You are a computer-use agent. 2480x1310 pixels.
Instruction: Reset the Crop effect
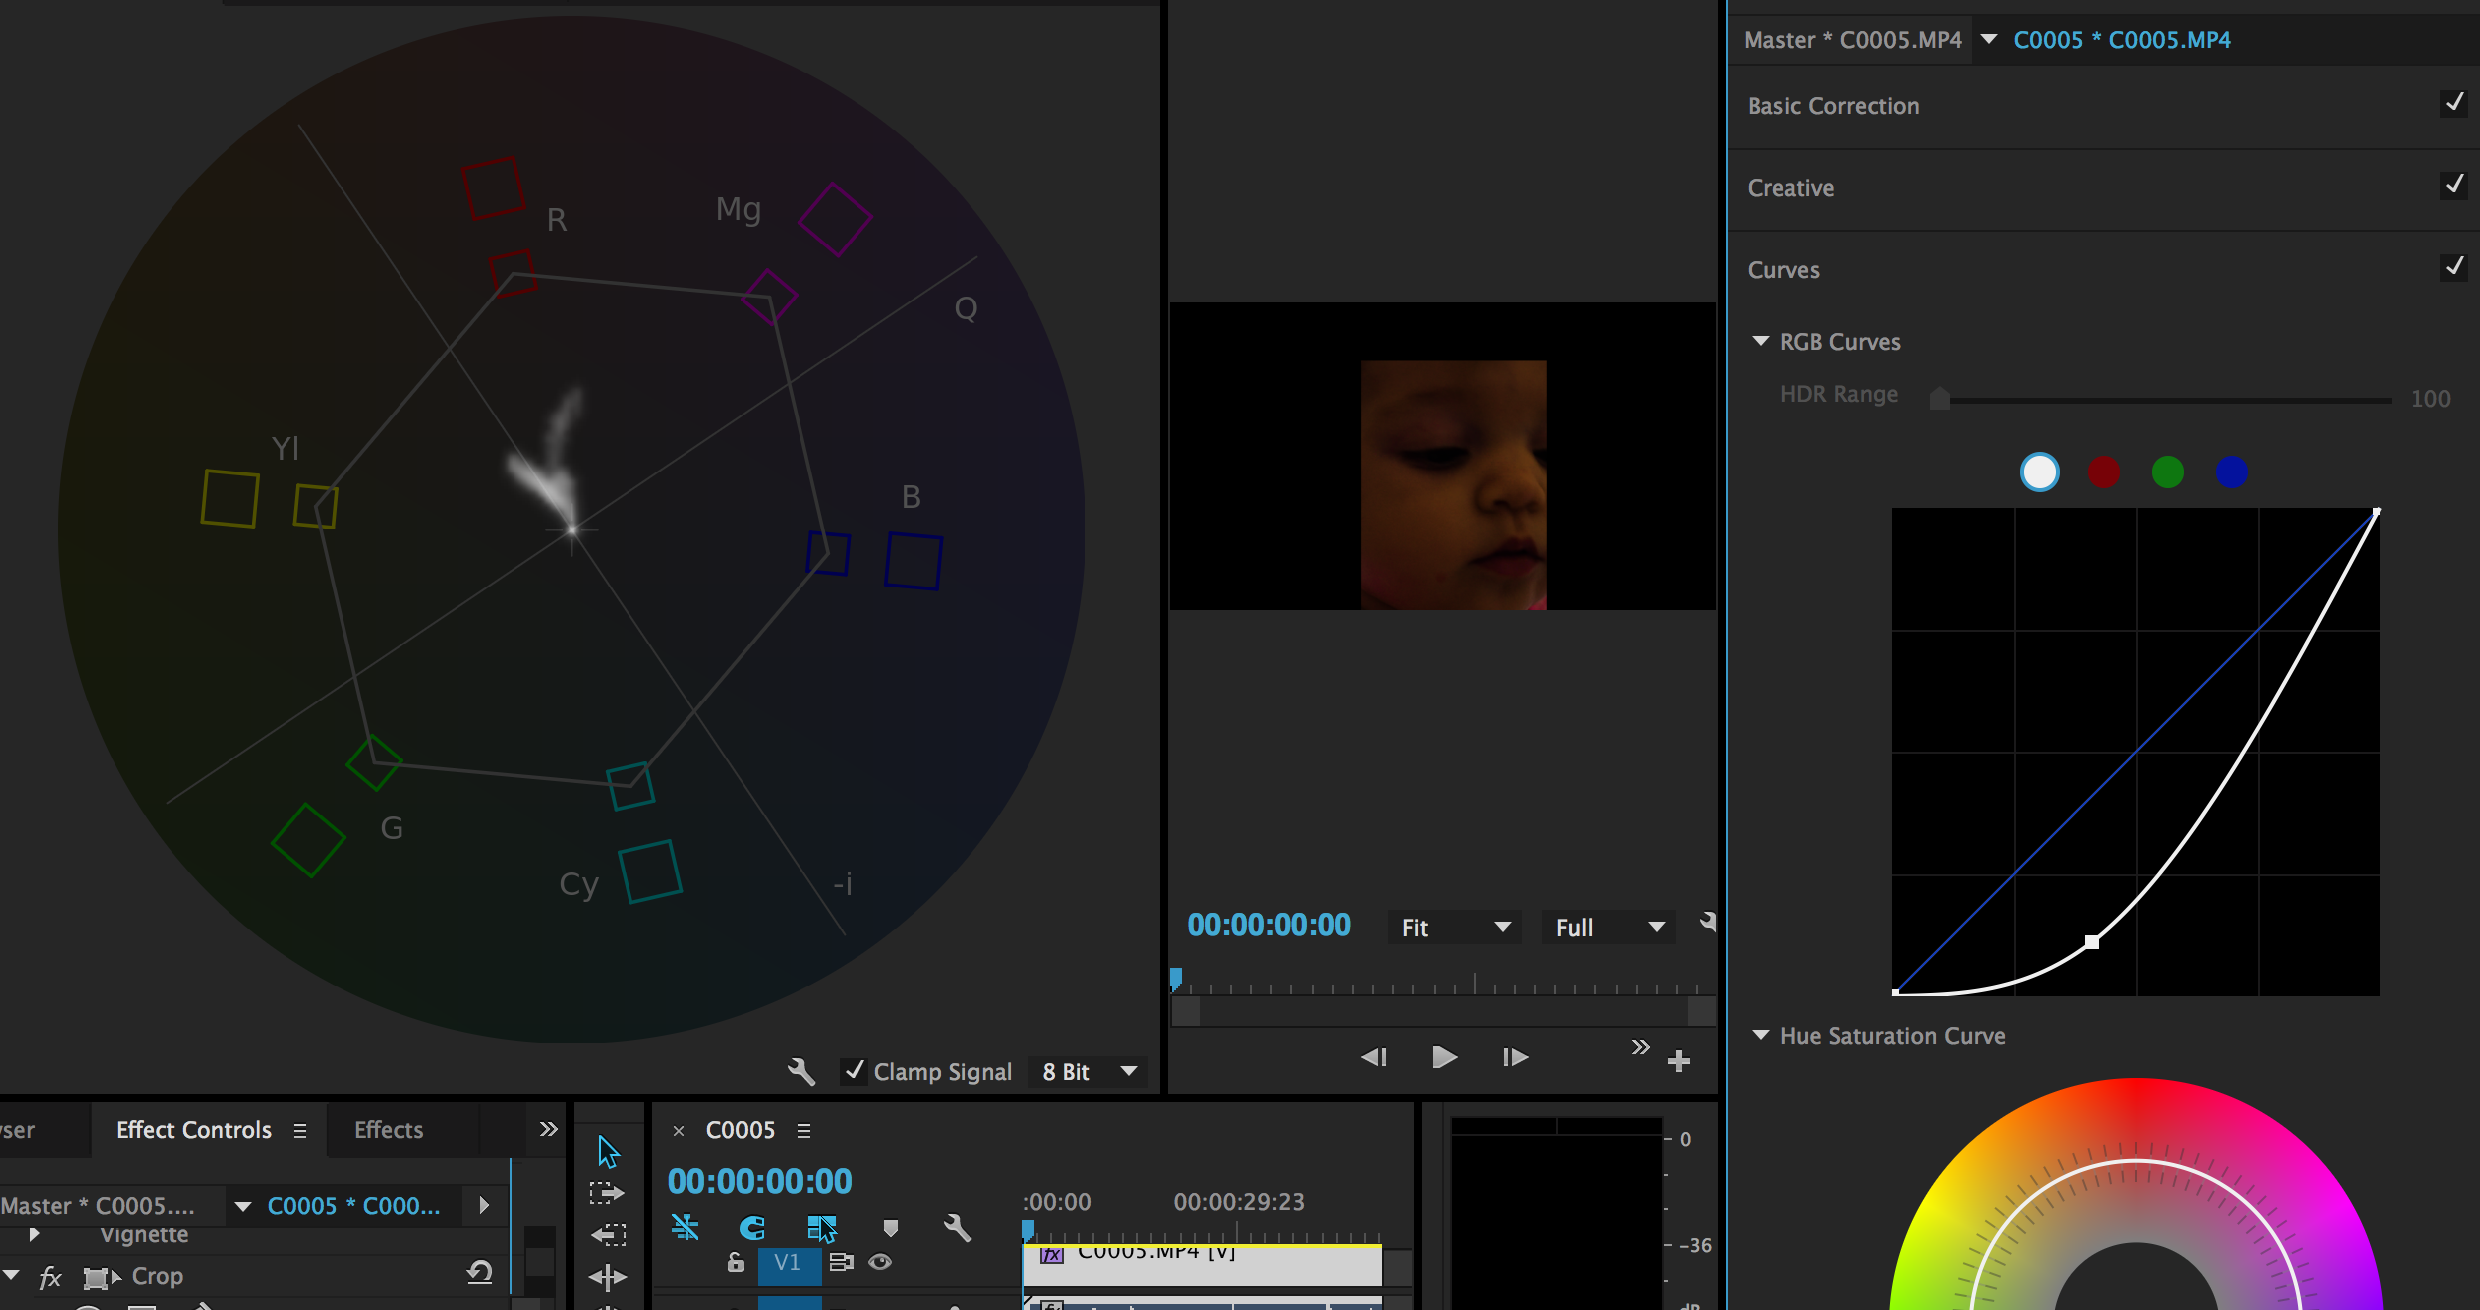(480, 1273)
